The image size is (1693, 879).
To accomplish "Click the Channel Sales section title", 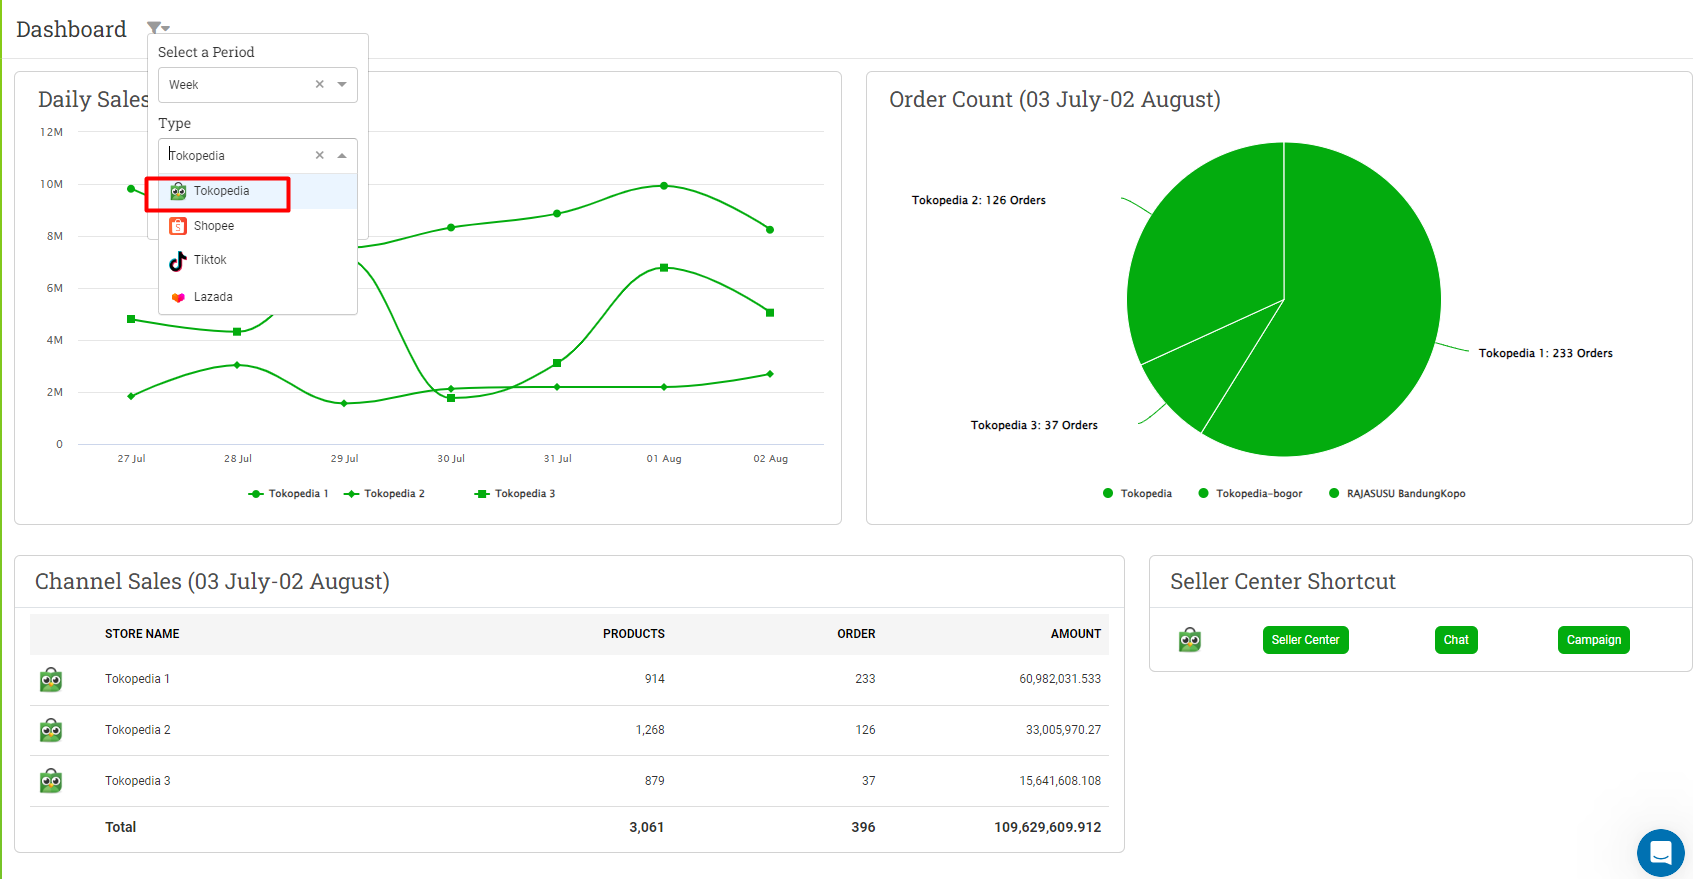I will click(x=212, y=581).
